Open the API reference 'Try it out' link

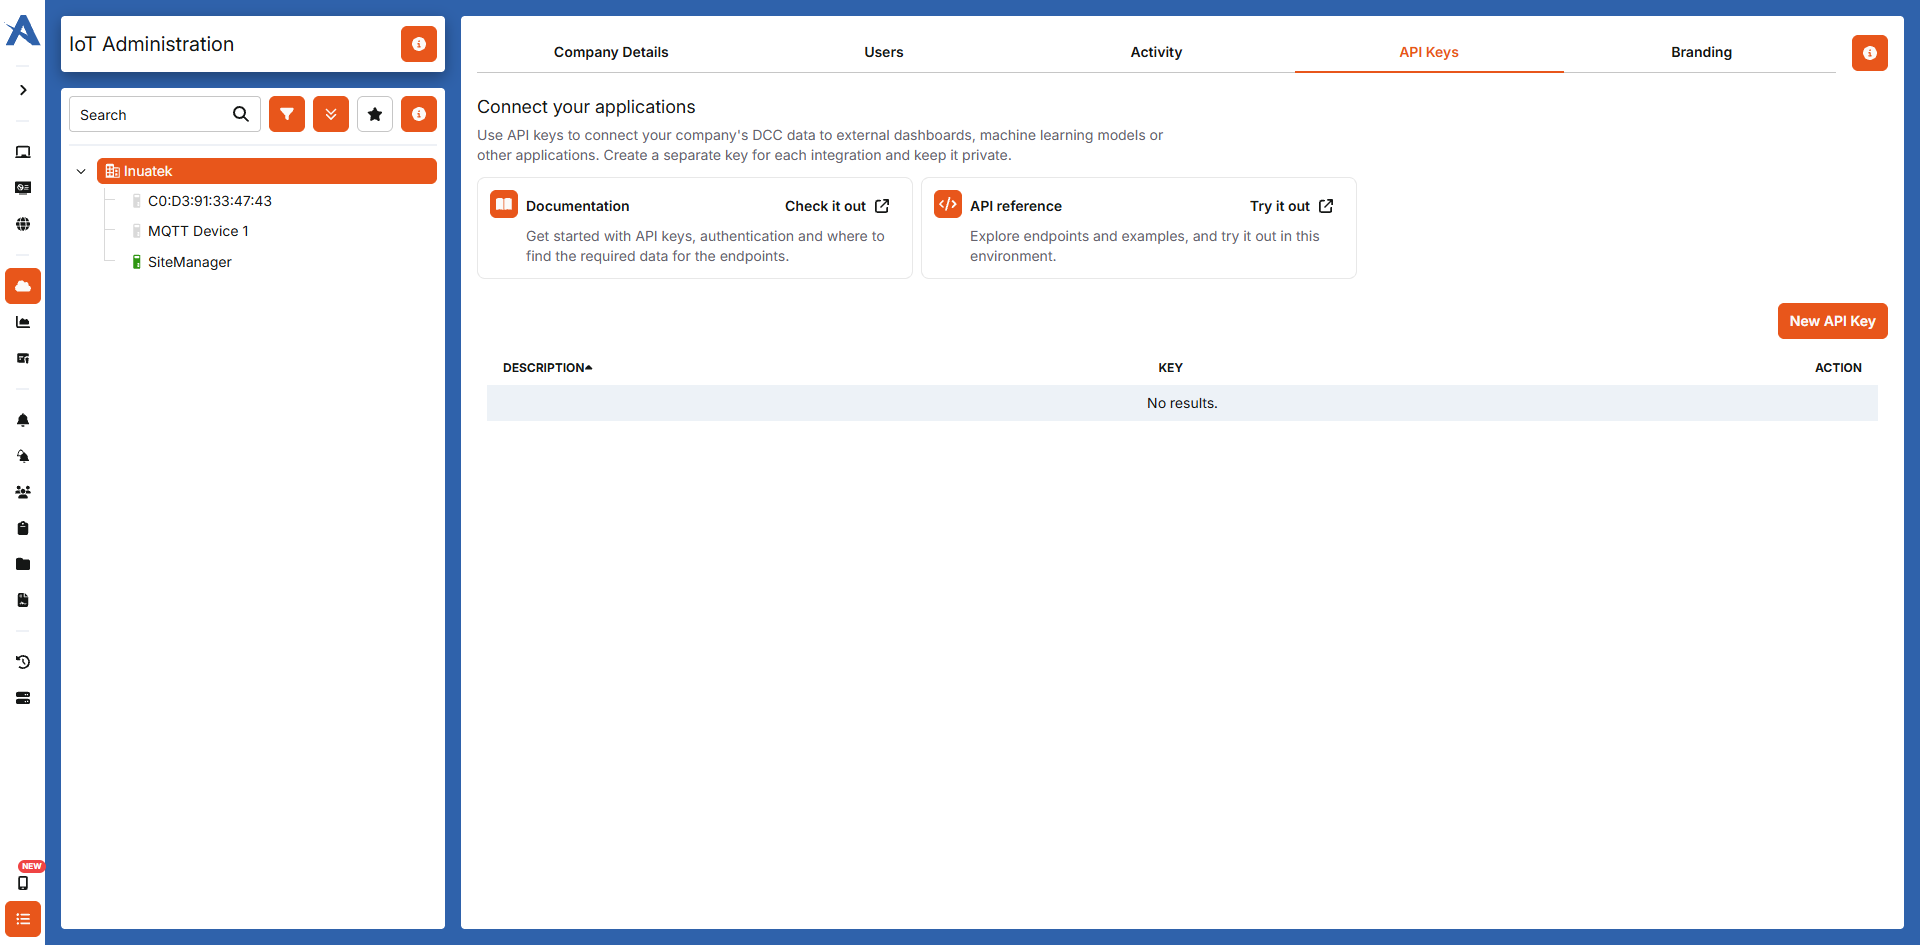point(1291,206)
